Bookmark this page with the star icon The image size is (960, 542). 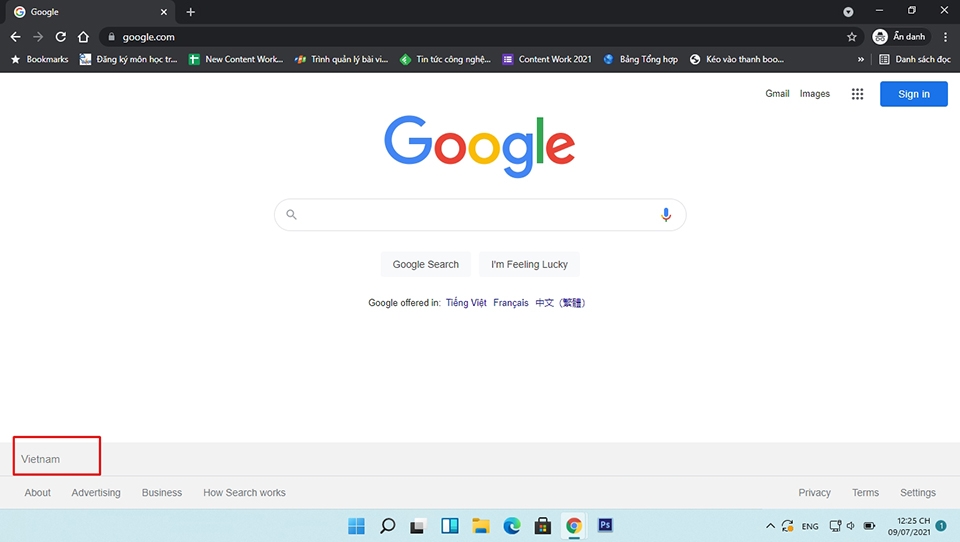pos(852,37)
